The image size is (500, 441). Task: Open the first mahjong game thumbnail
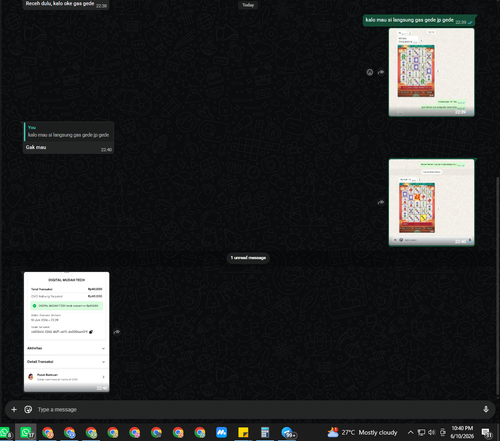coord(431,72)
